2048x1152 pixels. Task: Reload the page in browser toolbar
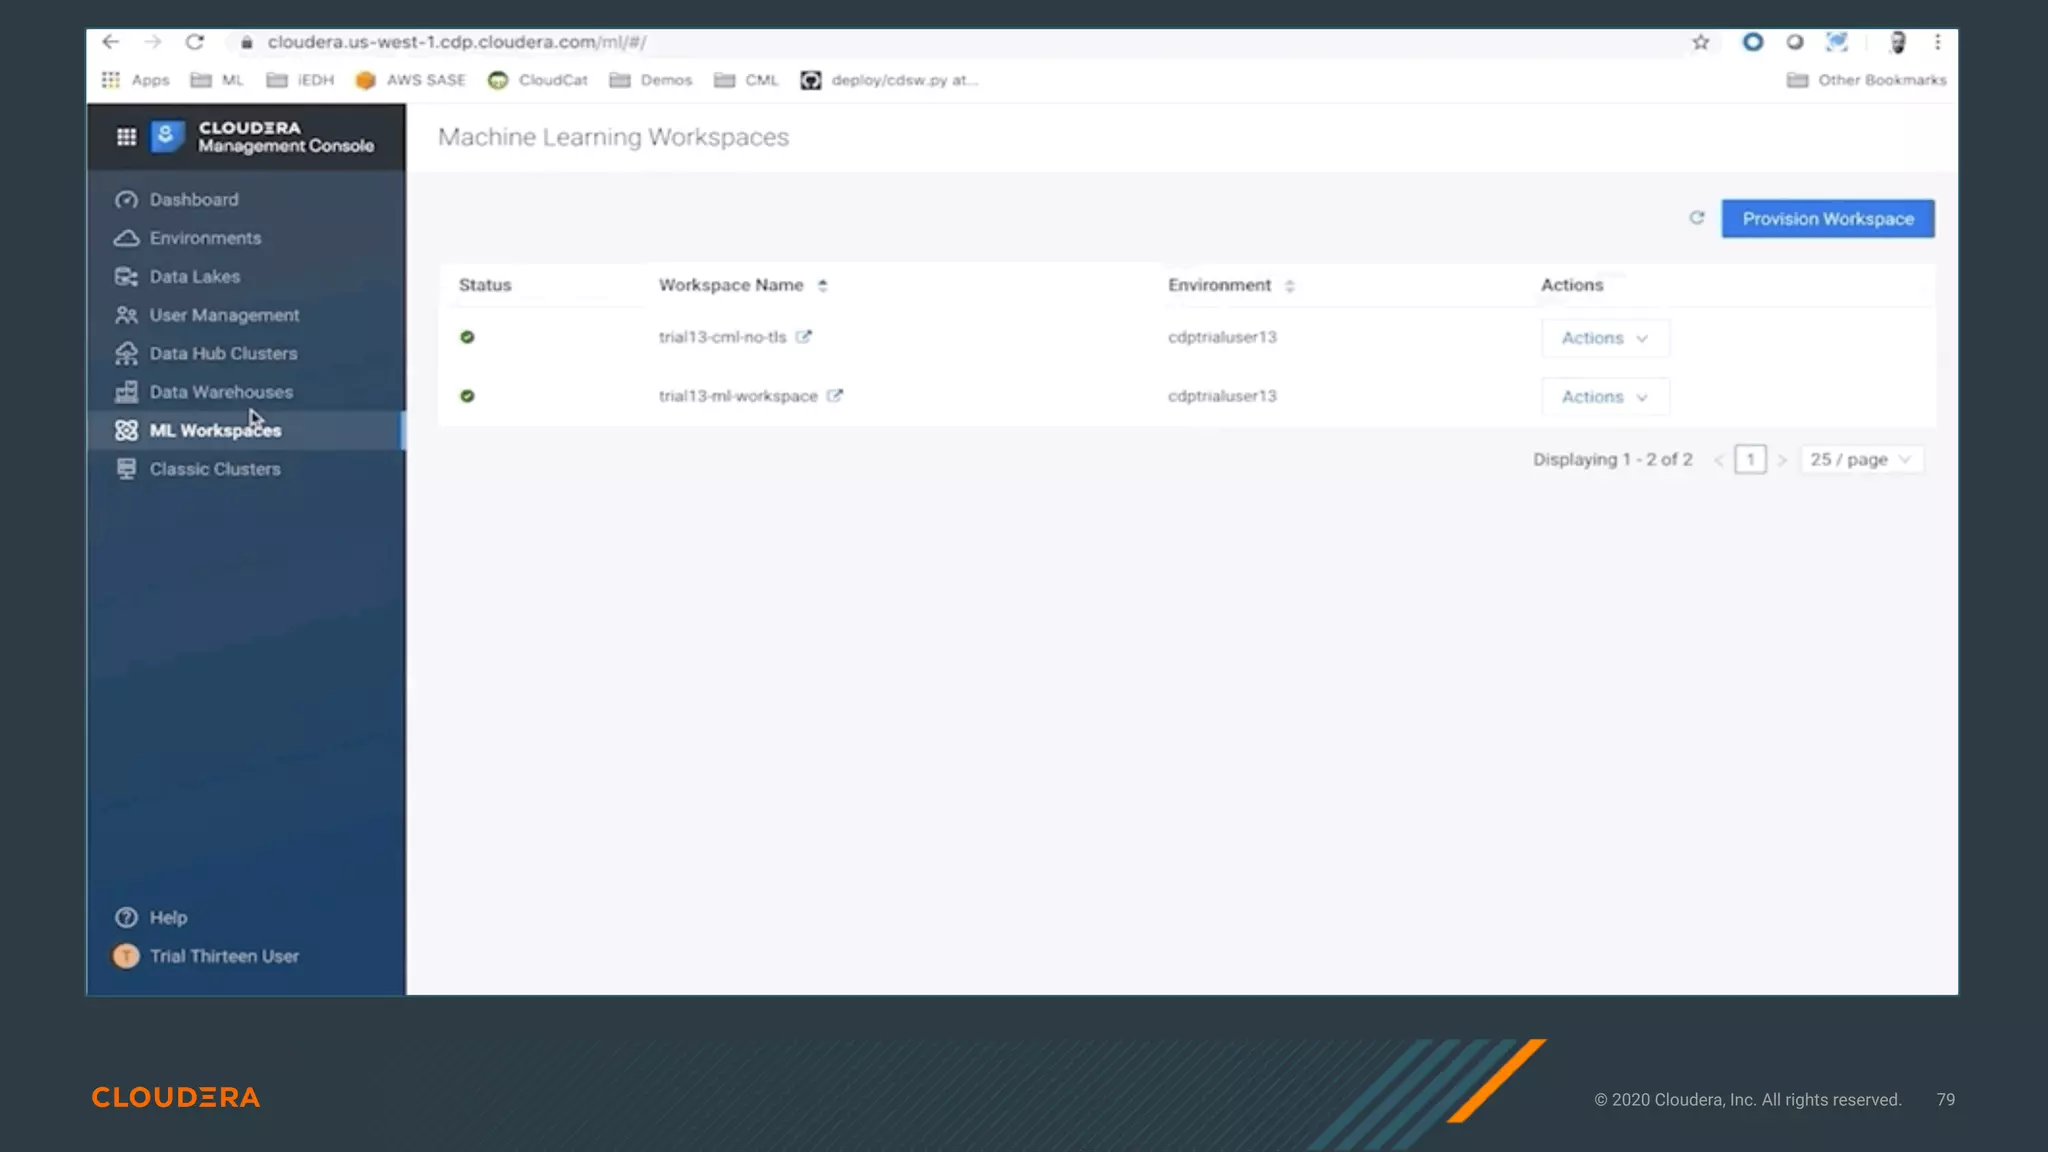[x=195, y=42]
